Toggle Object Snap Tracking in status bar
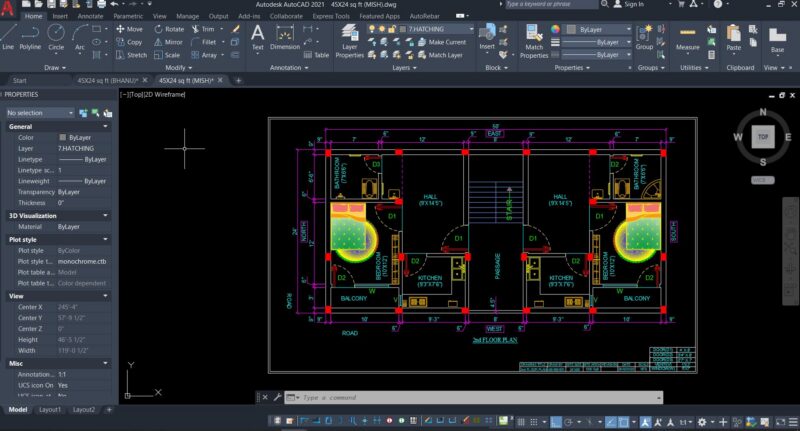 611,422
